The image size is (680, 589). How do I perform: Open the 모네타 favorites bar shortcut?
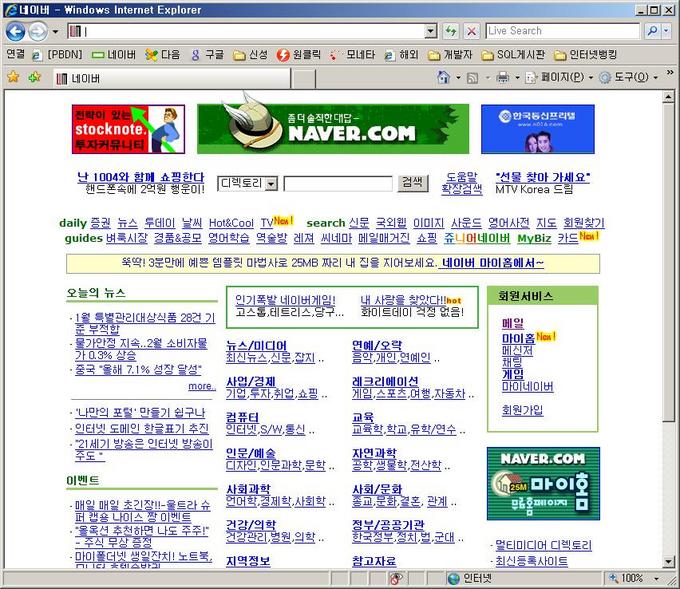coord(352,55)
